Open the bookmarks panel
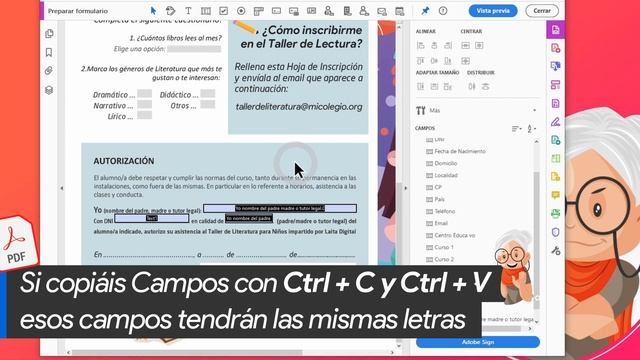 [49, 52]
